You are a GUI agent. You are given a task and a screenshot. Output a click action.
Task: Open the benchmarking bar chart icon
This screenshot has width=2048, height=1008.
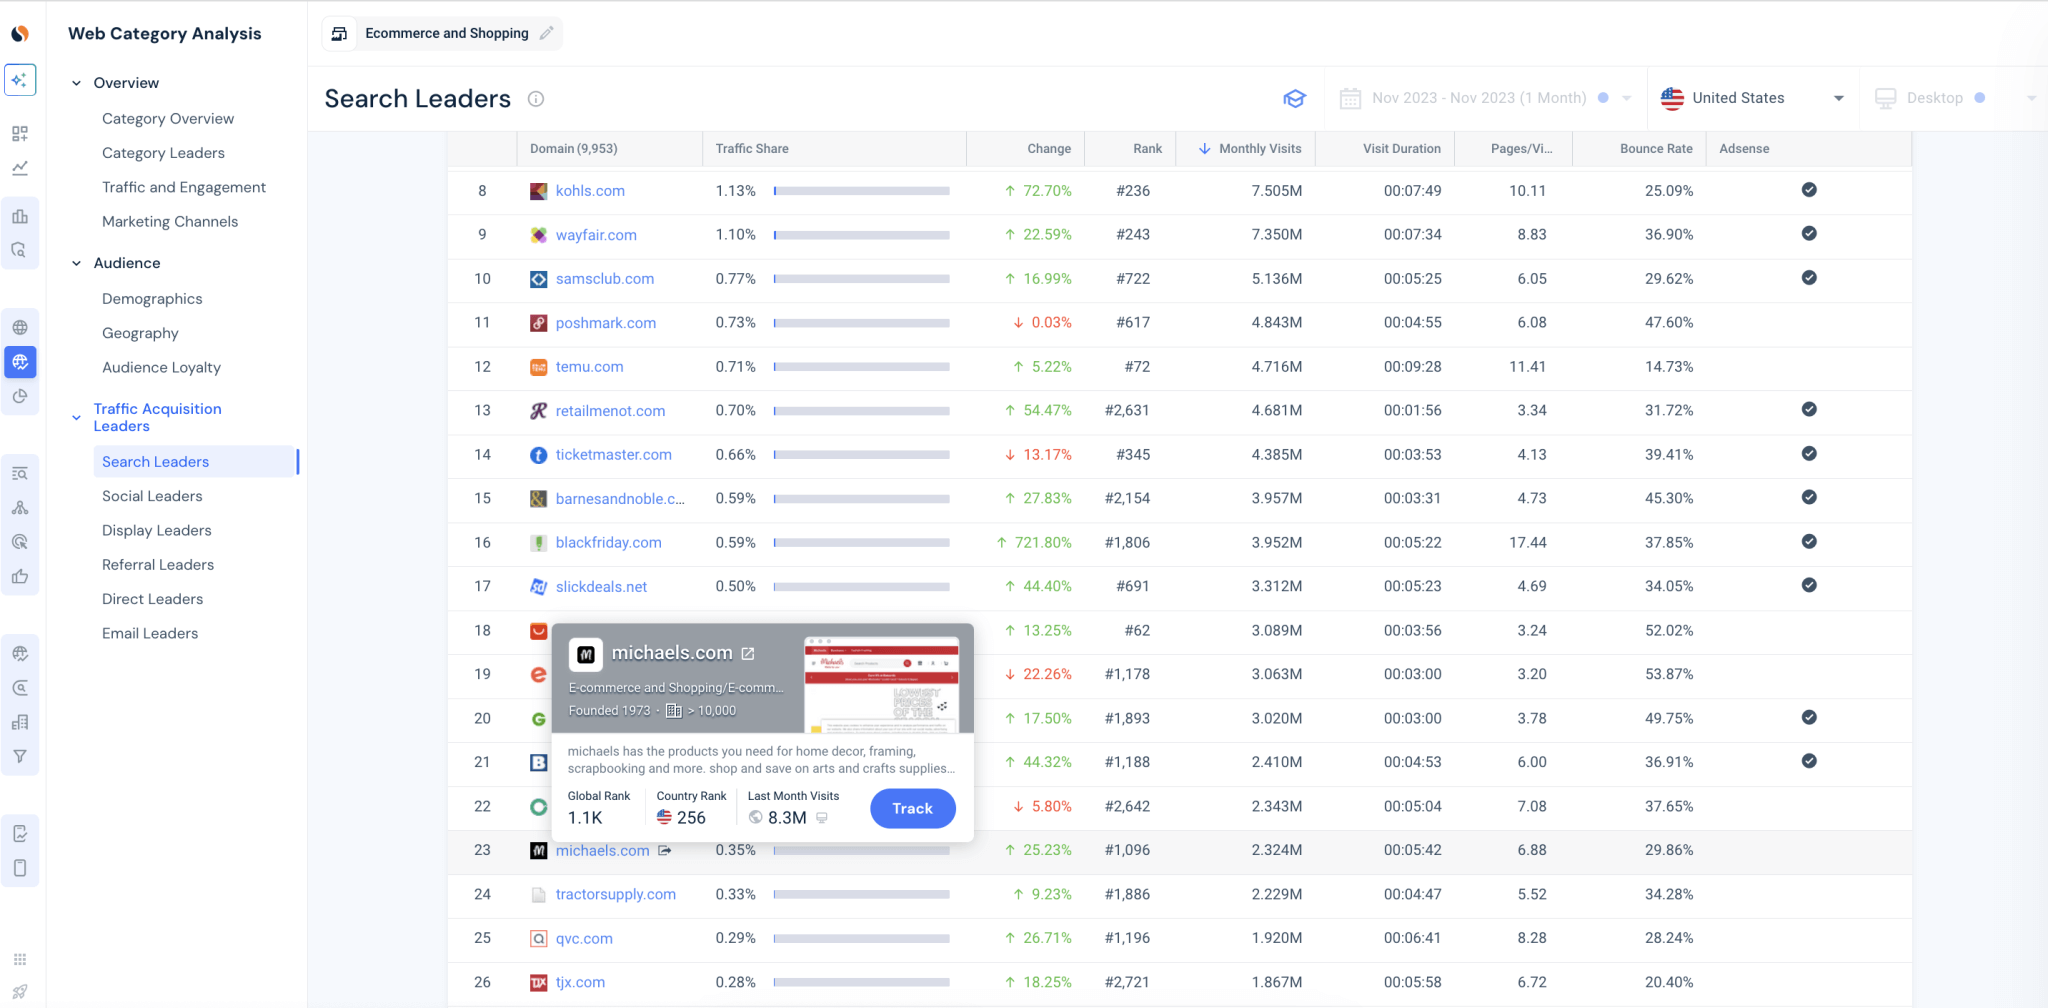click(20, 215)
